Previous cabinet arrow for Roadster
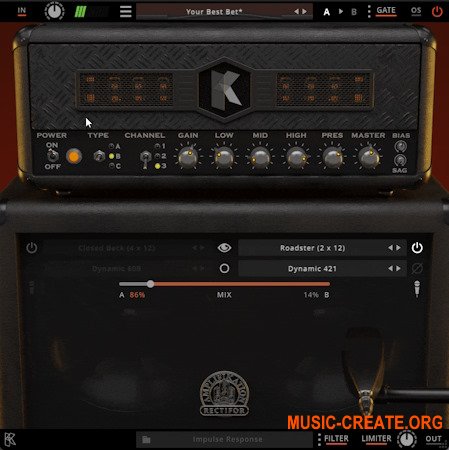Image resolution: width=449 pixels, height=450 pixels. 390,248
